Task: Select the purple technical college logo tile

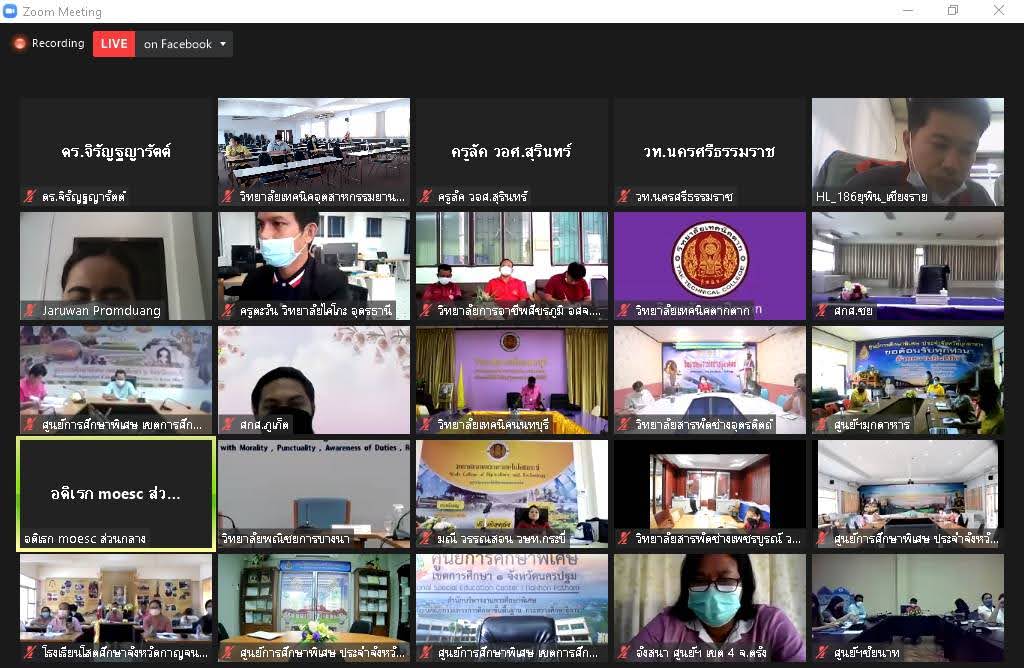Action: click(709, 264)
